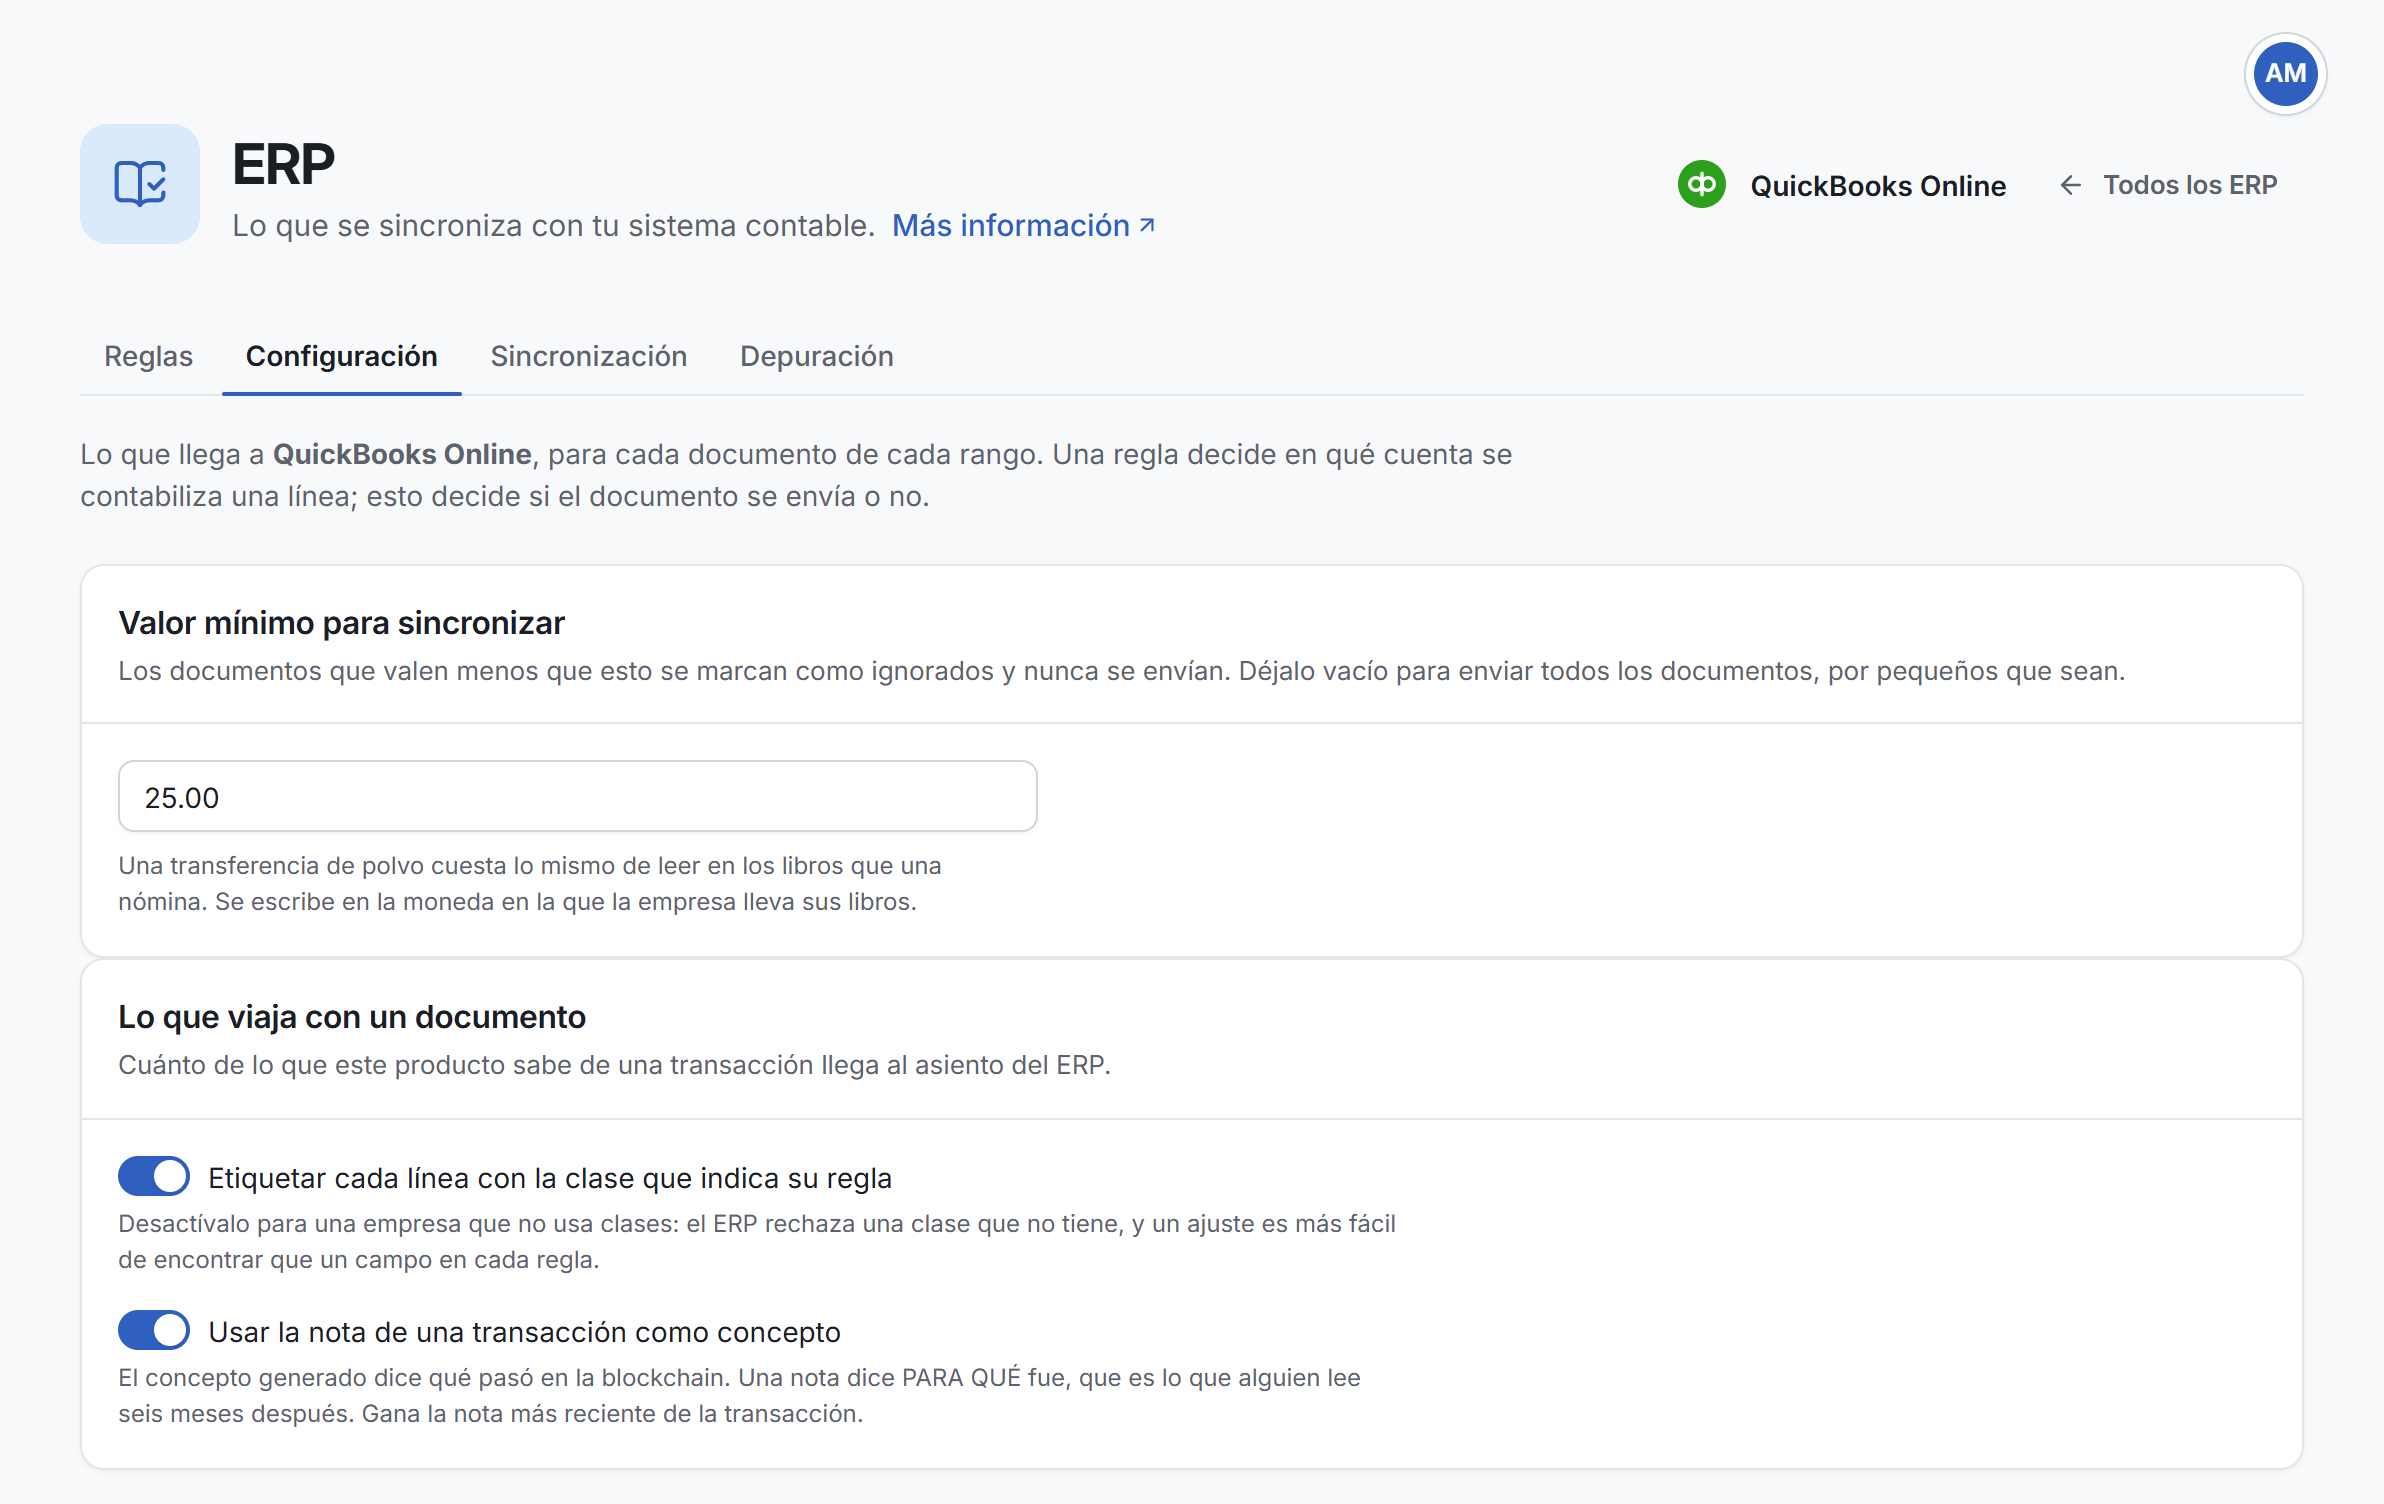Click the QuickBooks Online name in header
Viewport: 2384px width, 1504px height.
point(1878,186)
